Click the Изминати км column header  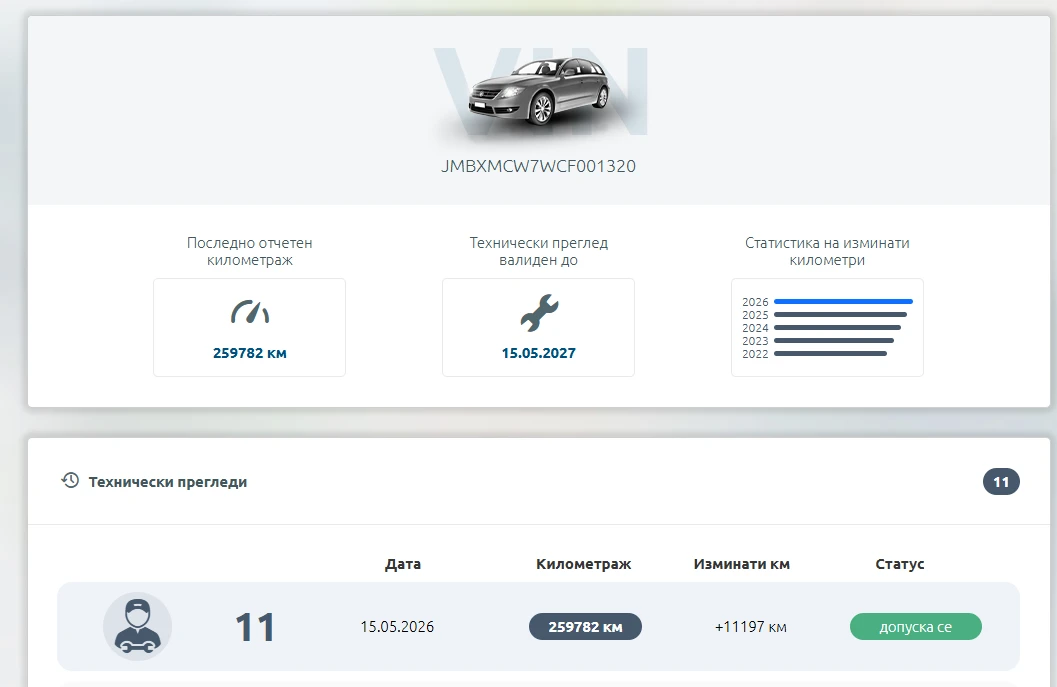pyautogui.click(x=742, y=564)
